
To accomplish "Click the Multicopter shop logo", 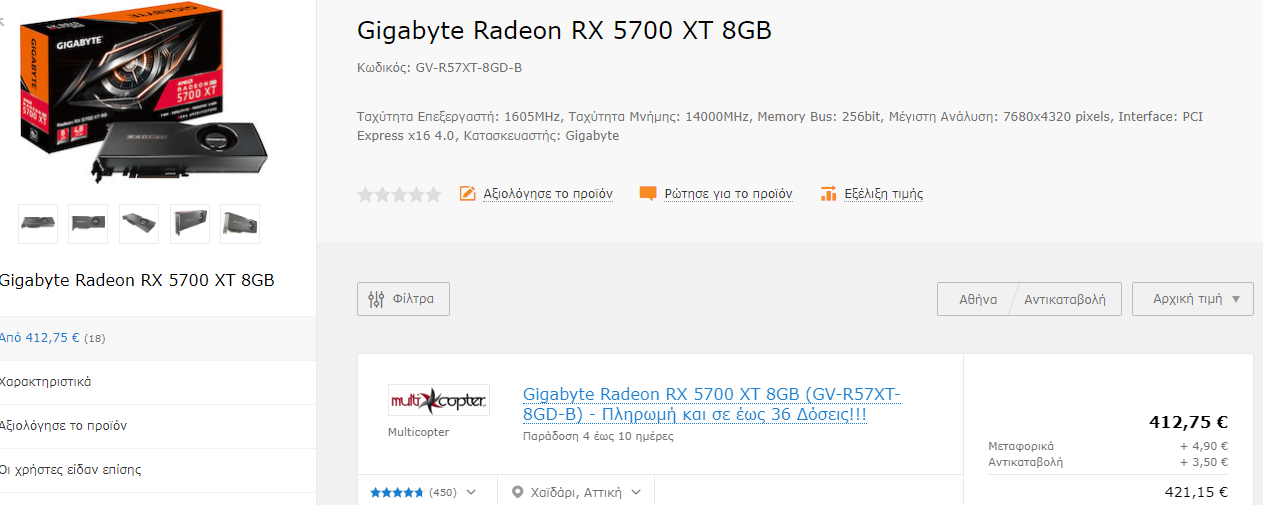I will (x=439, y=400).
